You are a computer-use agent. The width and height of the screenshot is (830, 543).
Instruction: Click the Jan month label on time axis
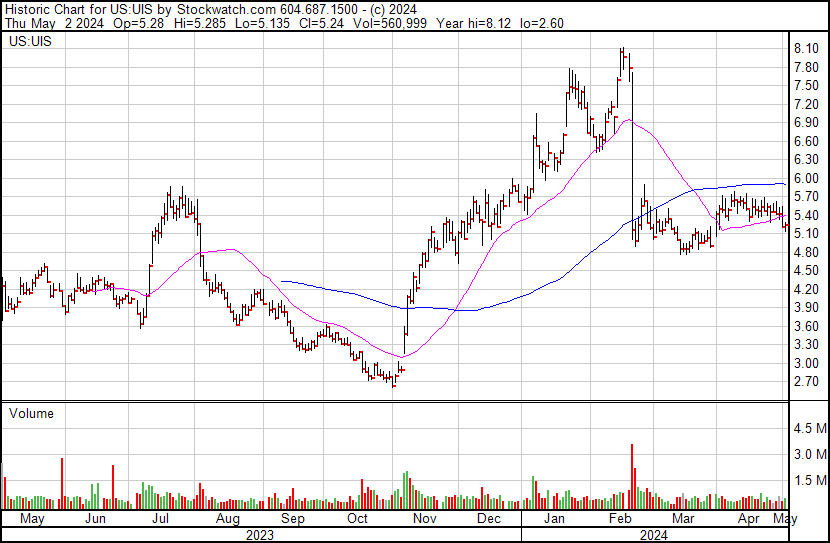(555, 520)
